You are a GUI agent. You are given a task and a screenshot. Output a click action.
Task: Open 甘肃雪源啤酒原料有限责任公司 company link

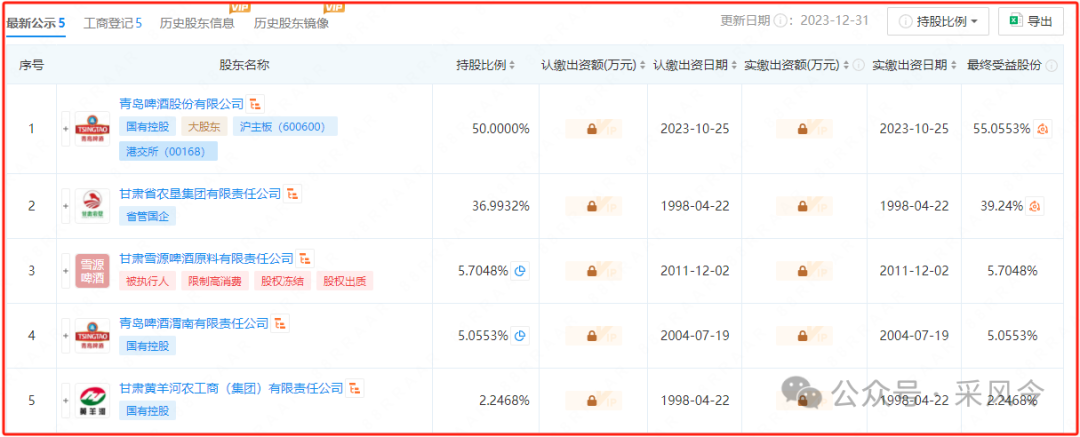tap(207, 258)
